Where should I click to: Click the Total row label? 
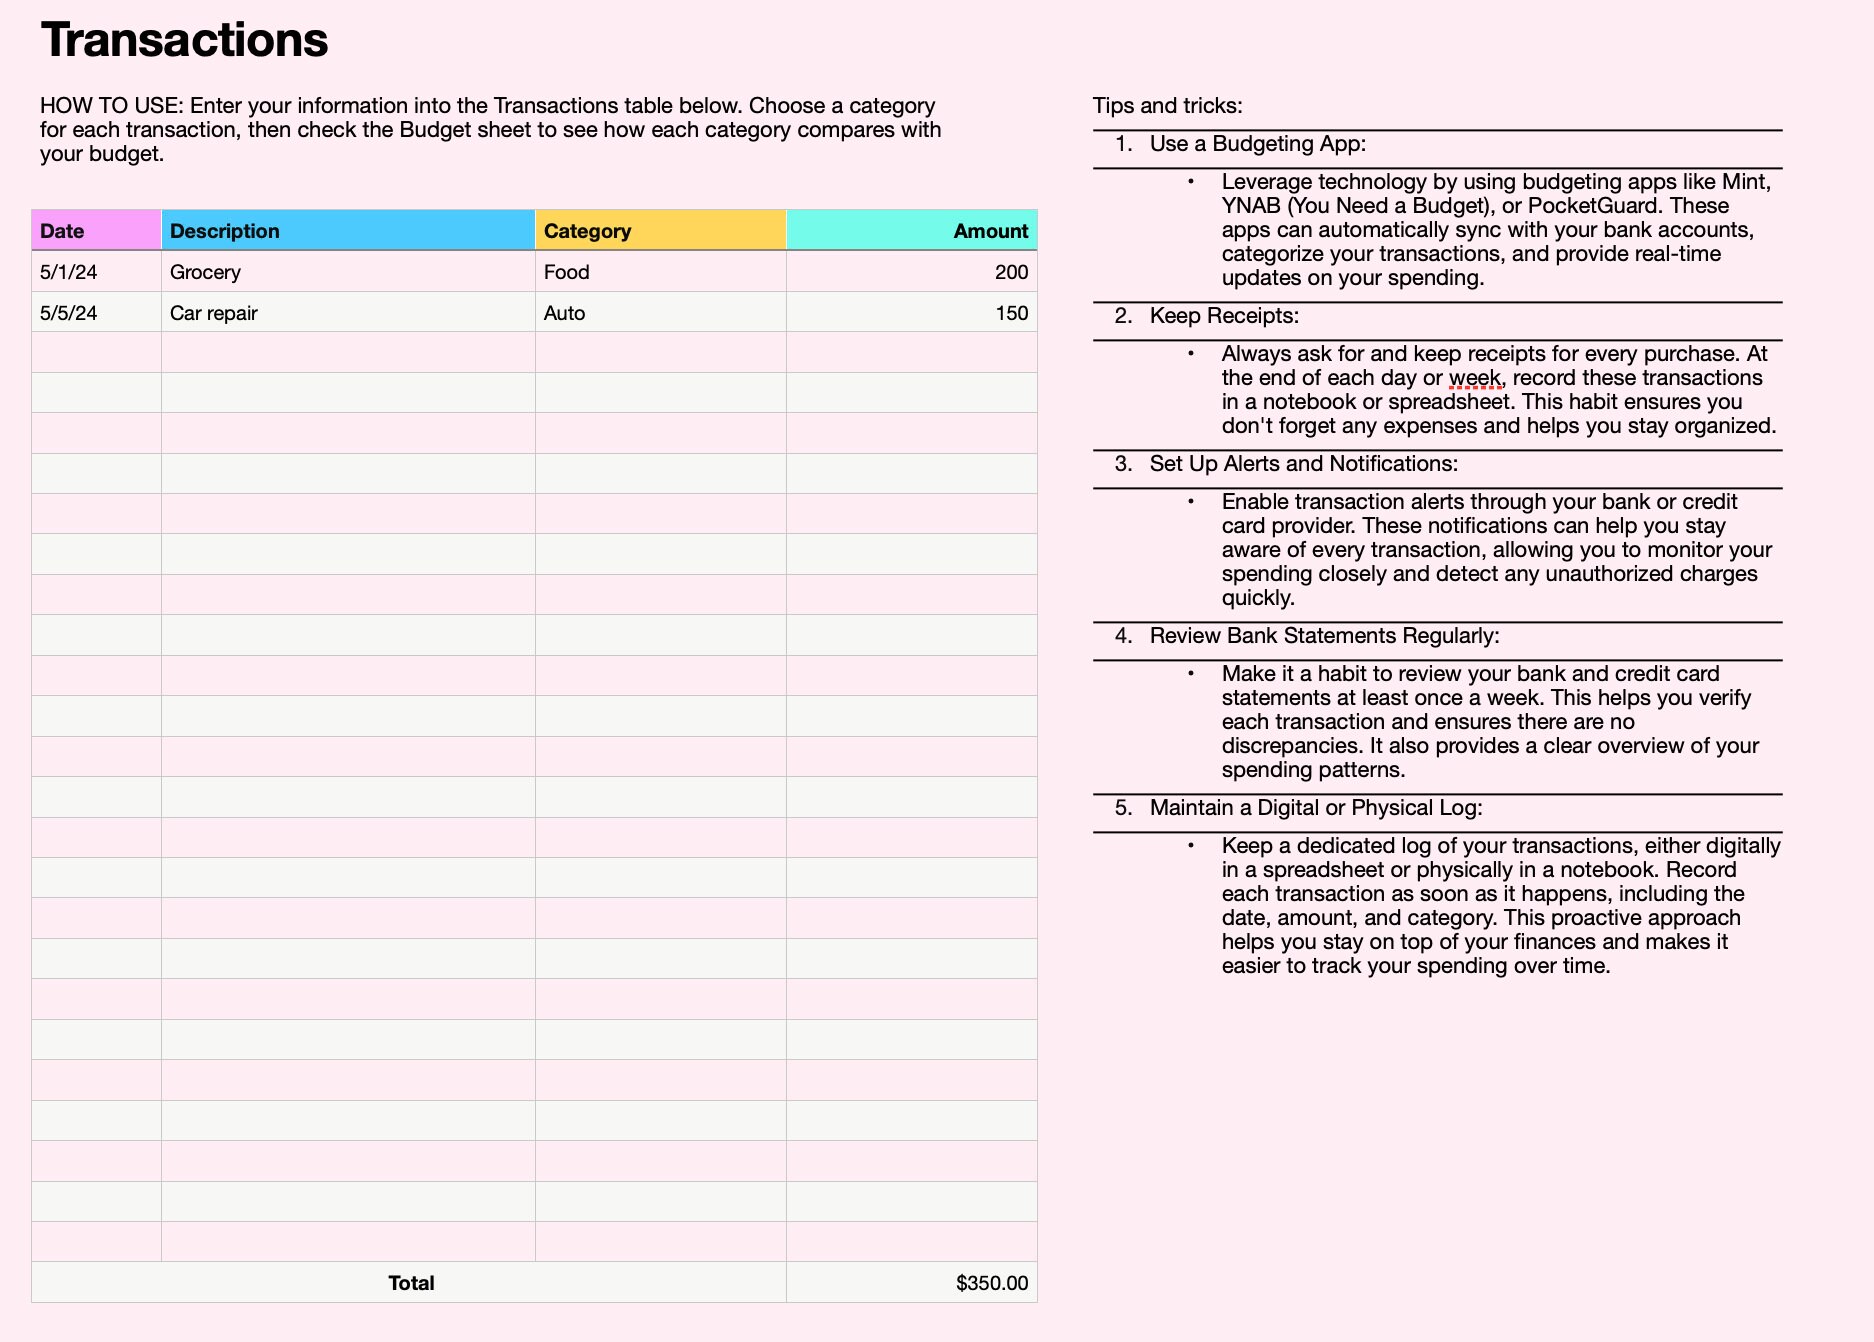tap(411, 1281)
